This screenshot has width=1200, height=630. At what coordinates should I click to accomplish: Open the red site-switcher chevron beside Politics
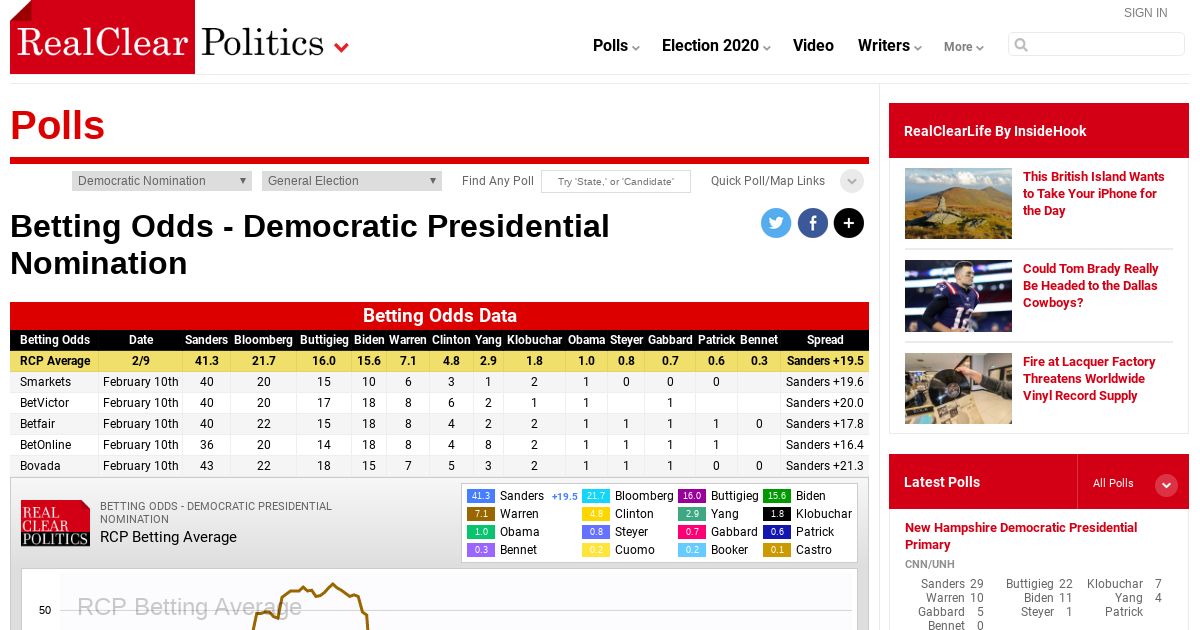(341, 47)
